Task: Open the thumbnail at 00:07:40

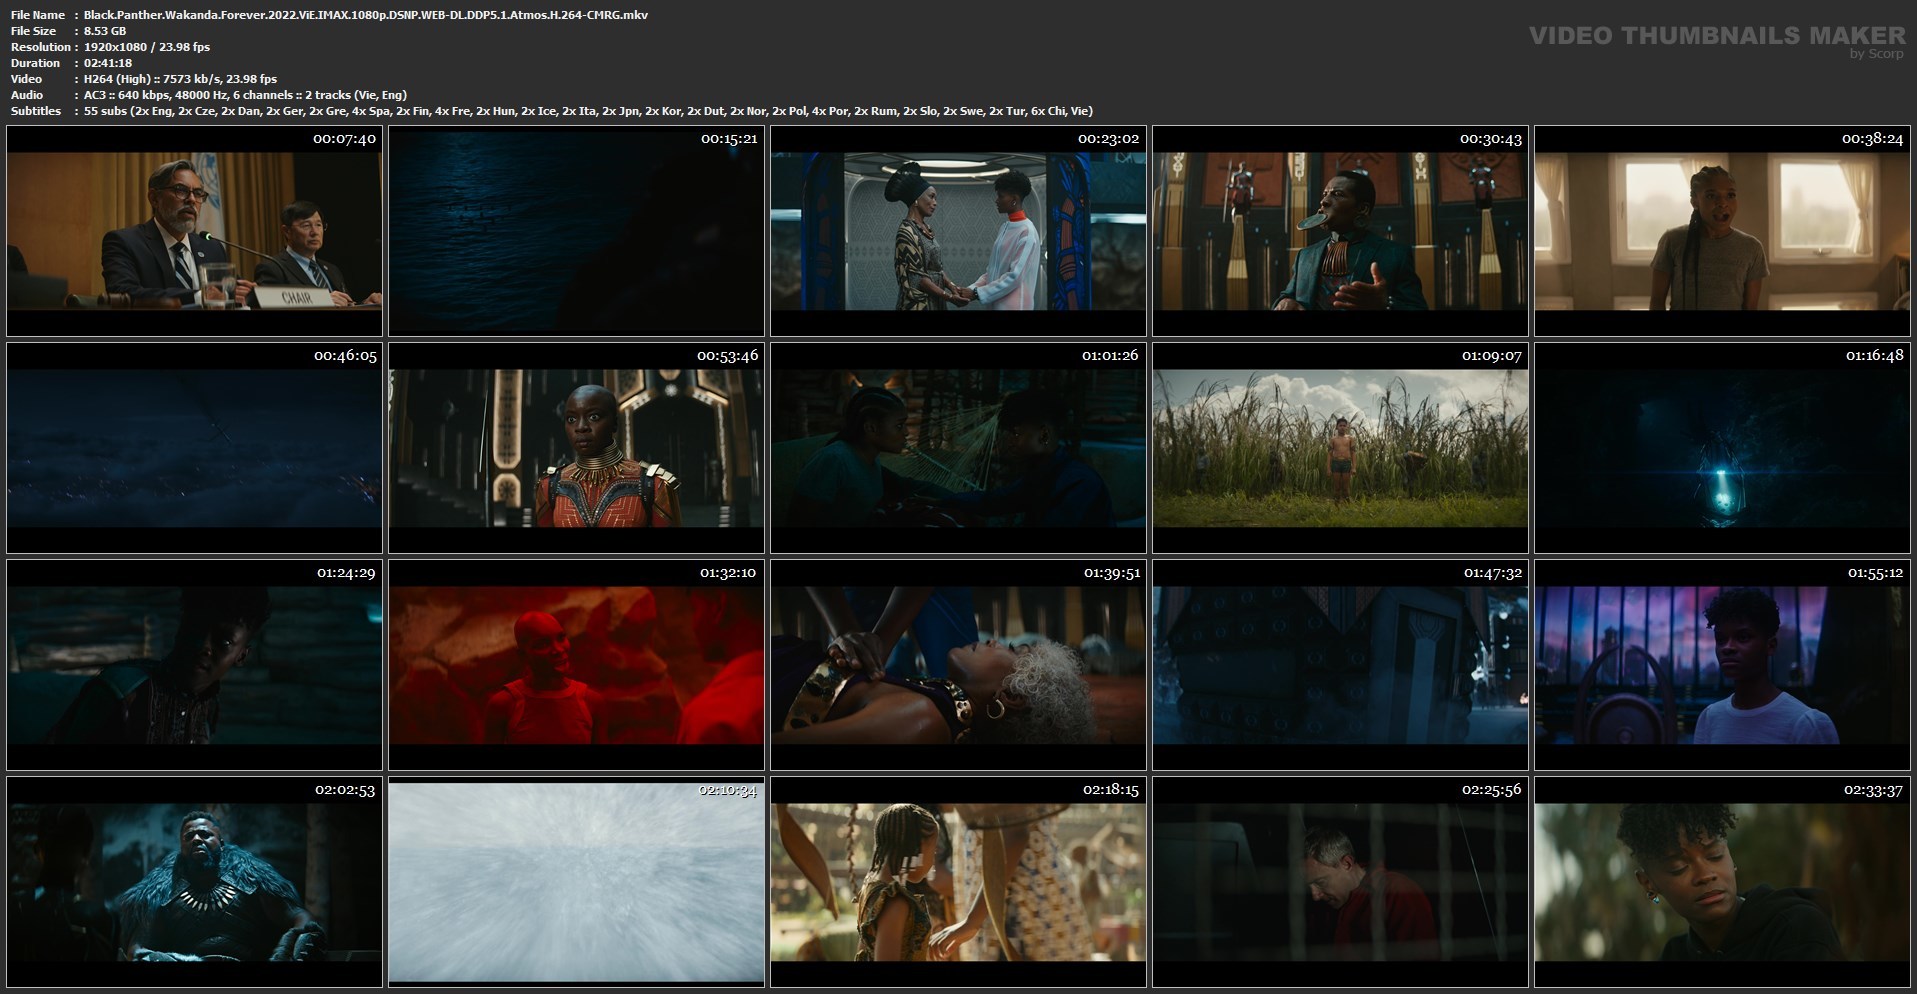Action: coord(194,231)
